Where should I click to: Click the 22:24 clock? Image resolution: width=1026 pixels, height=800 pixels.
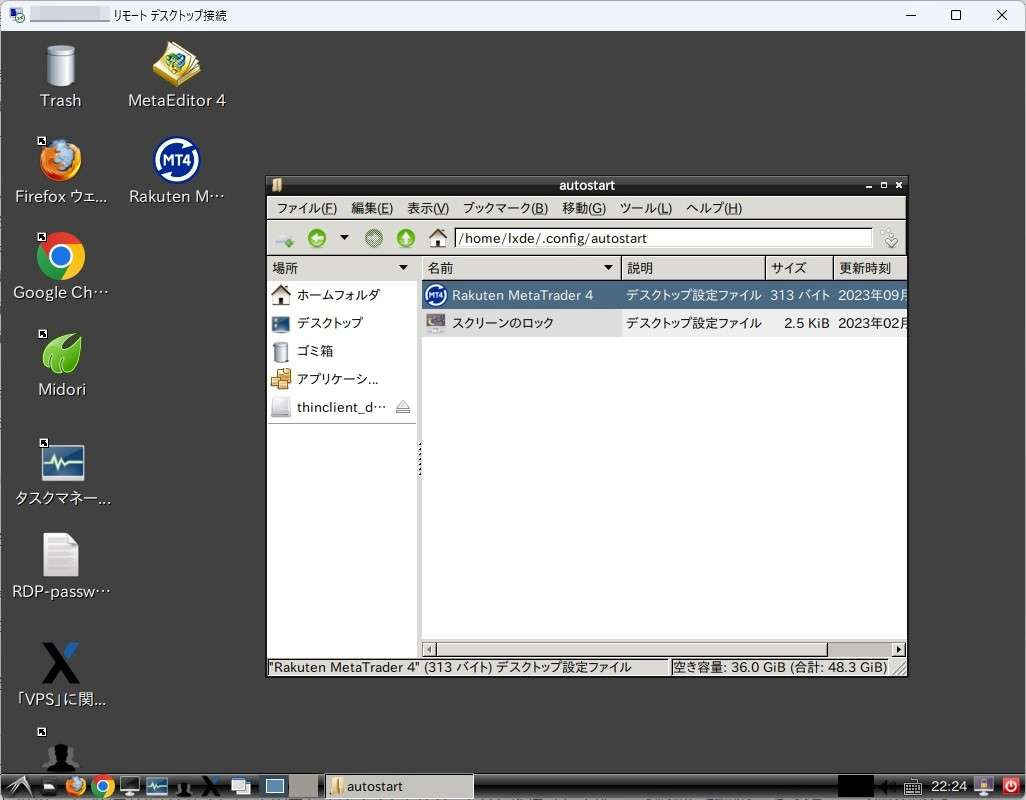tap(949, 786)
